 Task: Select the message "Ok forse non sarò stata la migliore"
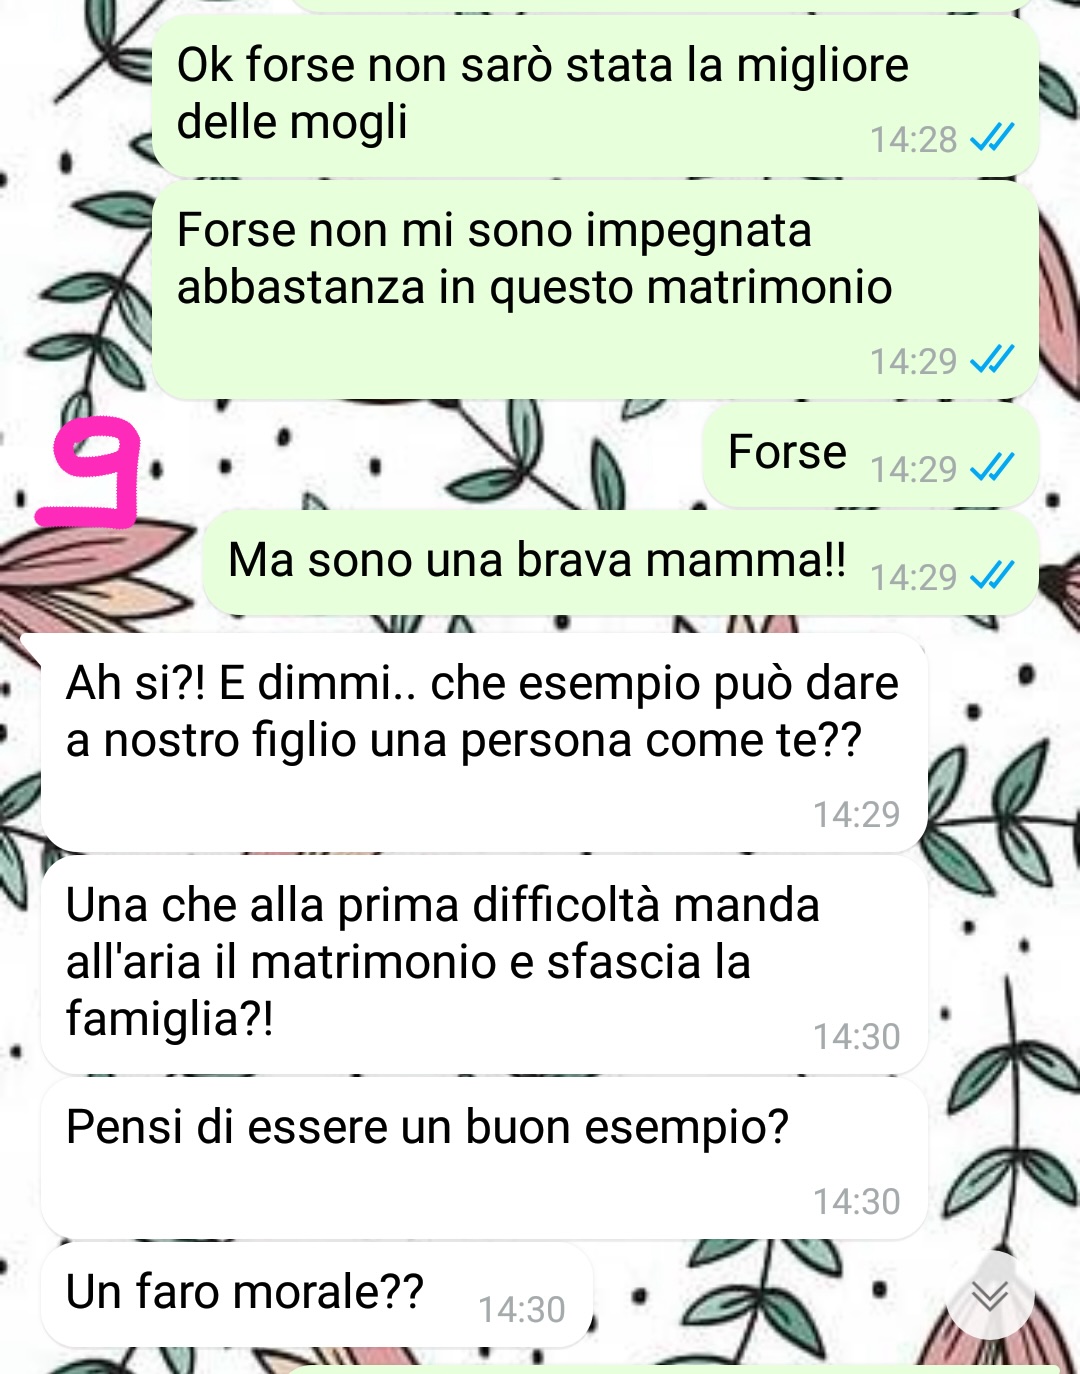pos(595,95)
